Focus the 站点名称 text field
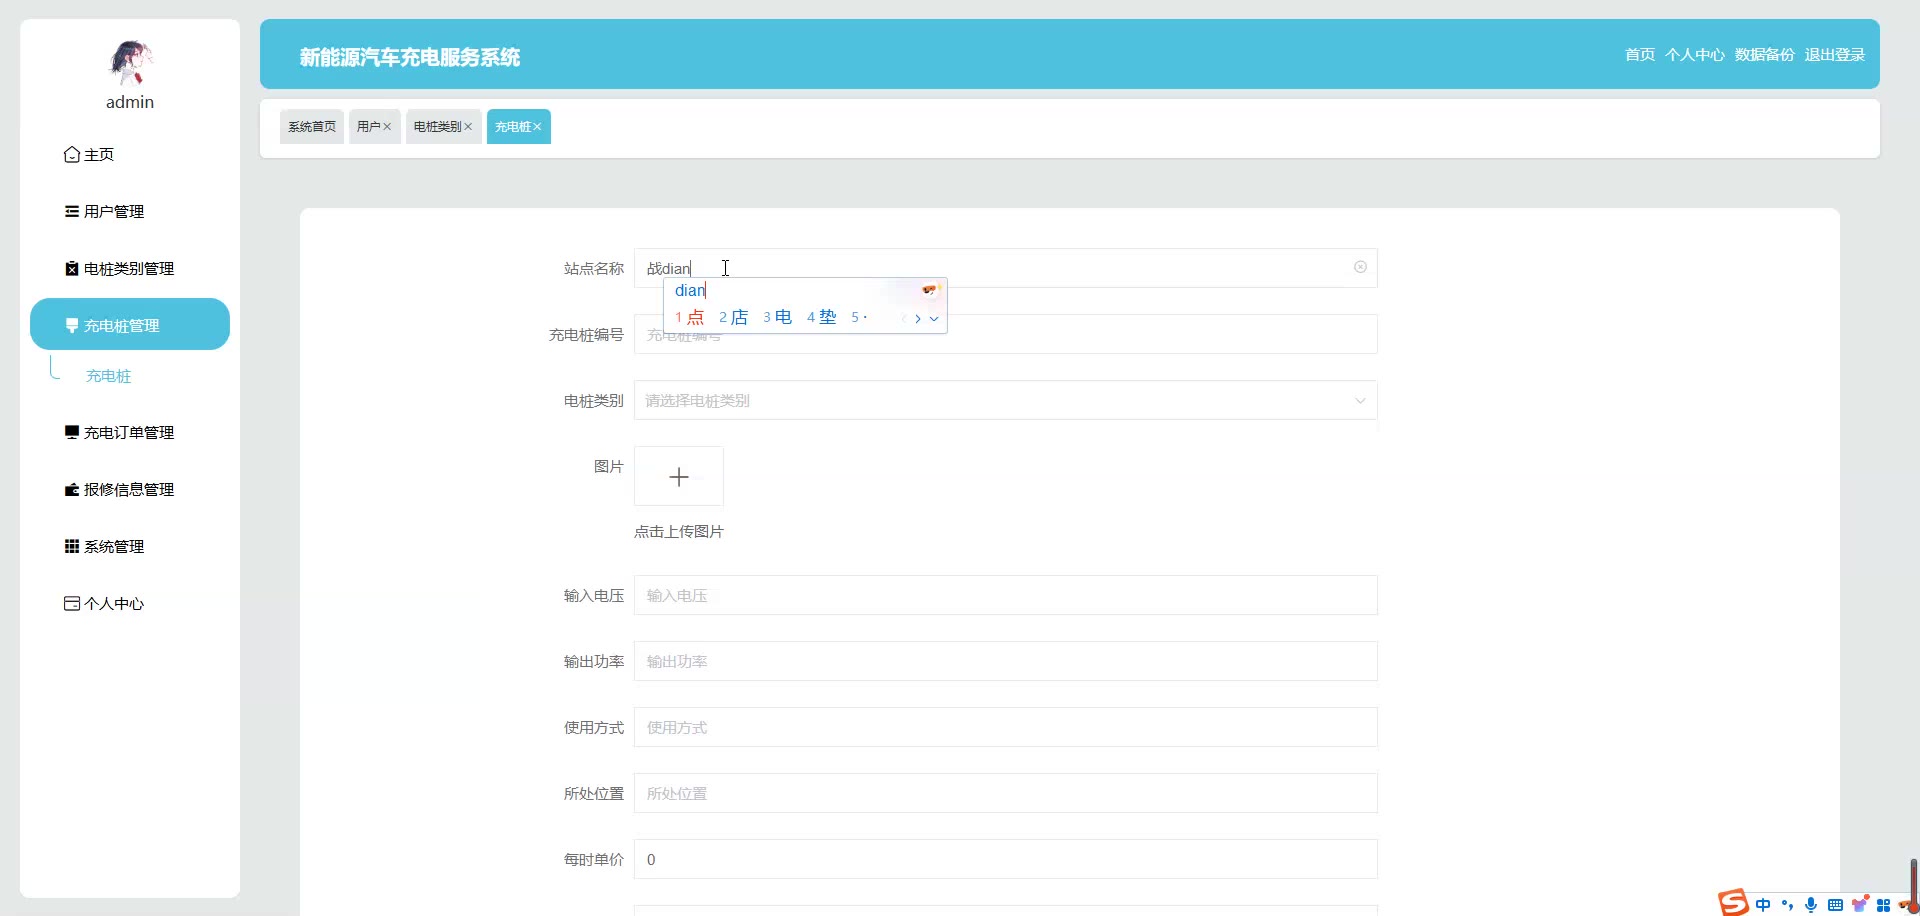This screenshot has width=1920, height=916. (1005, 268)
